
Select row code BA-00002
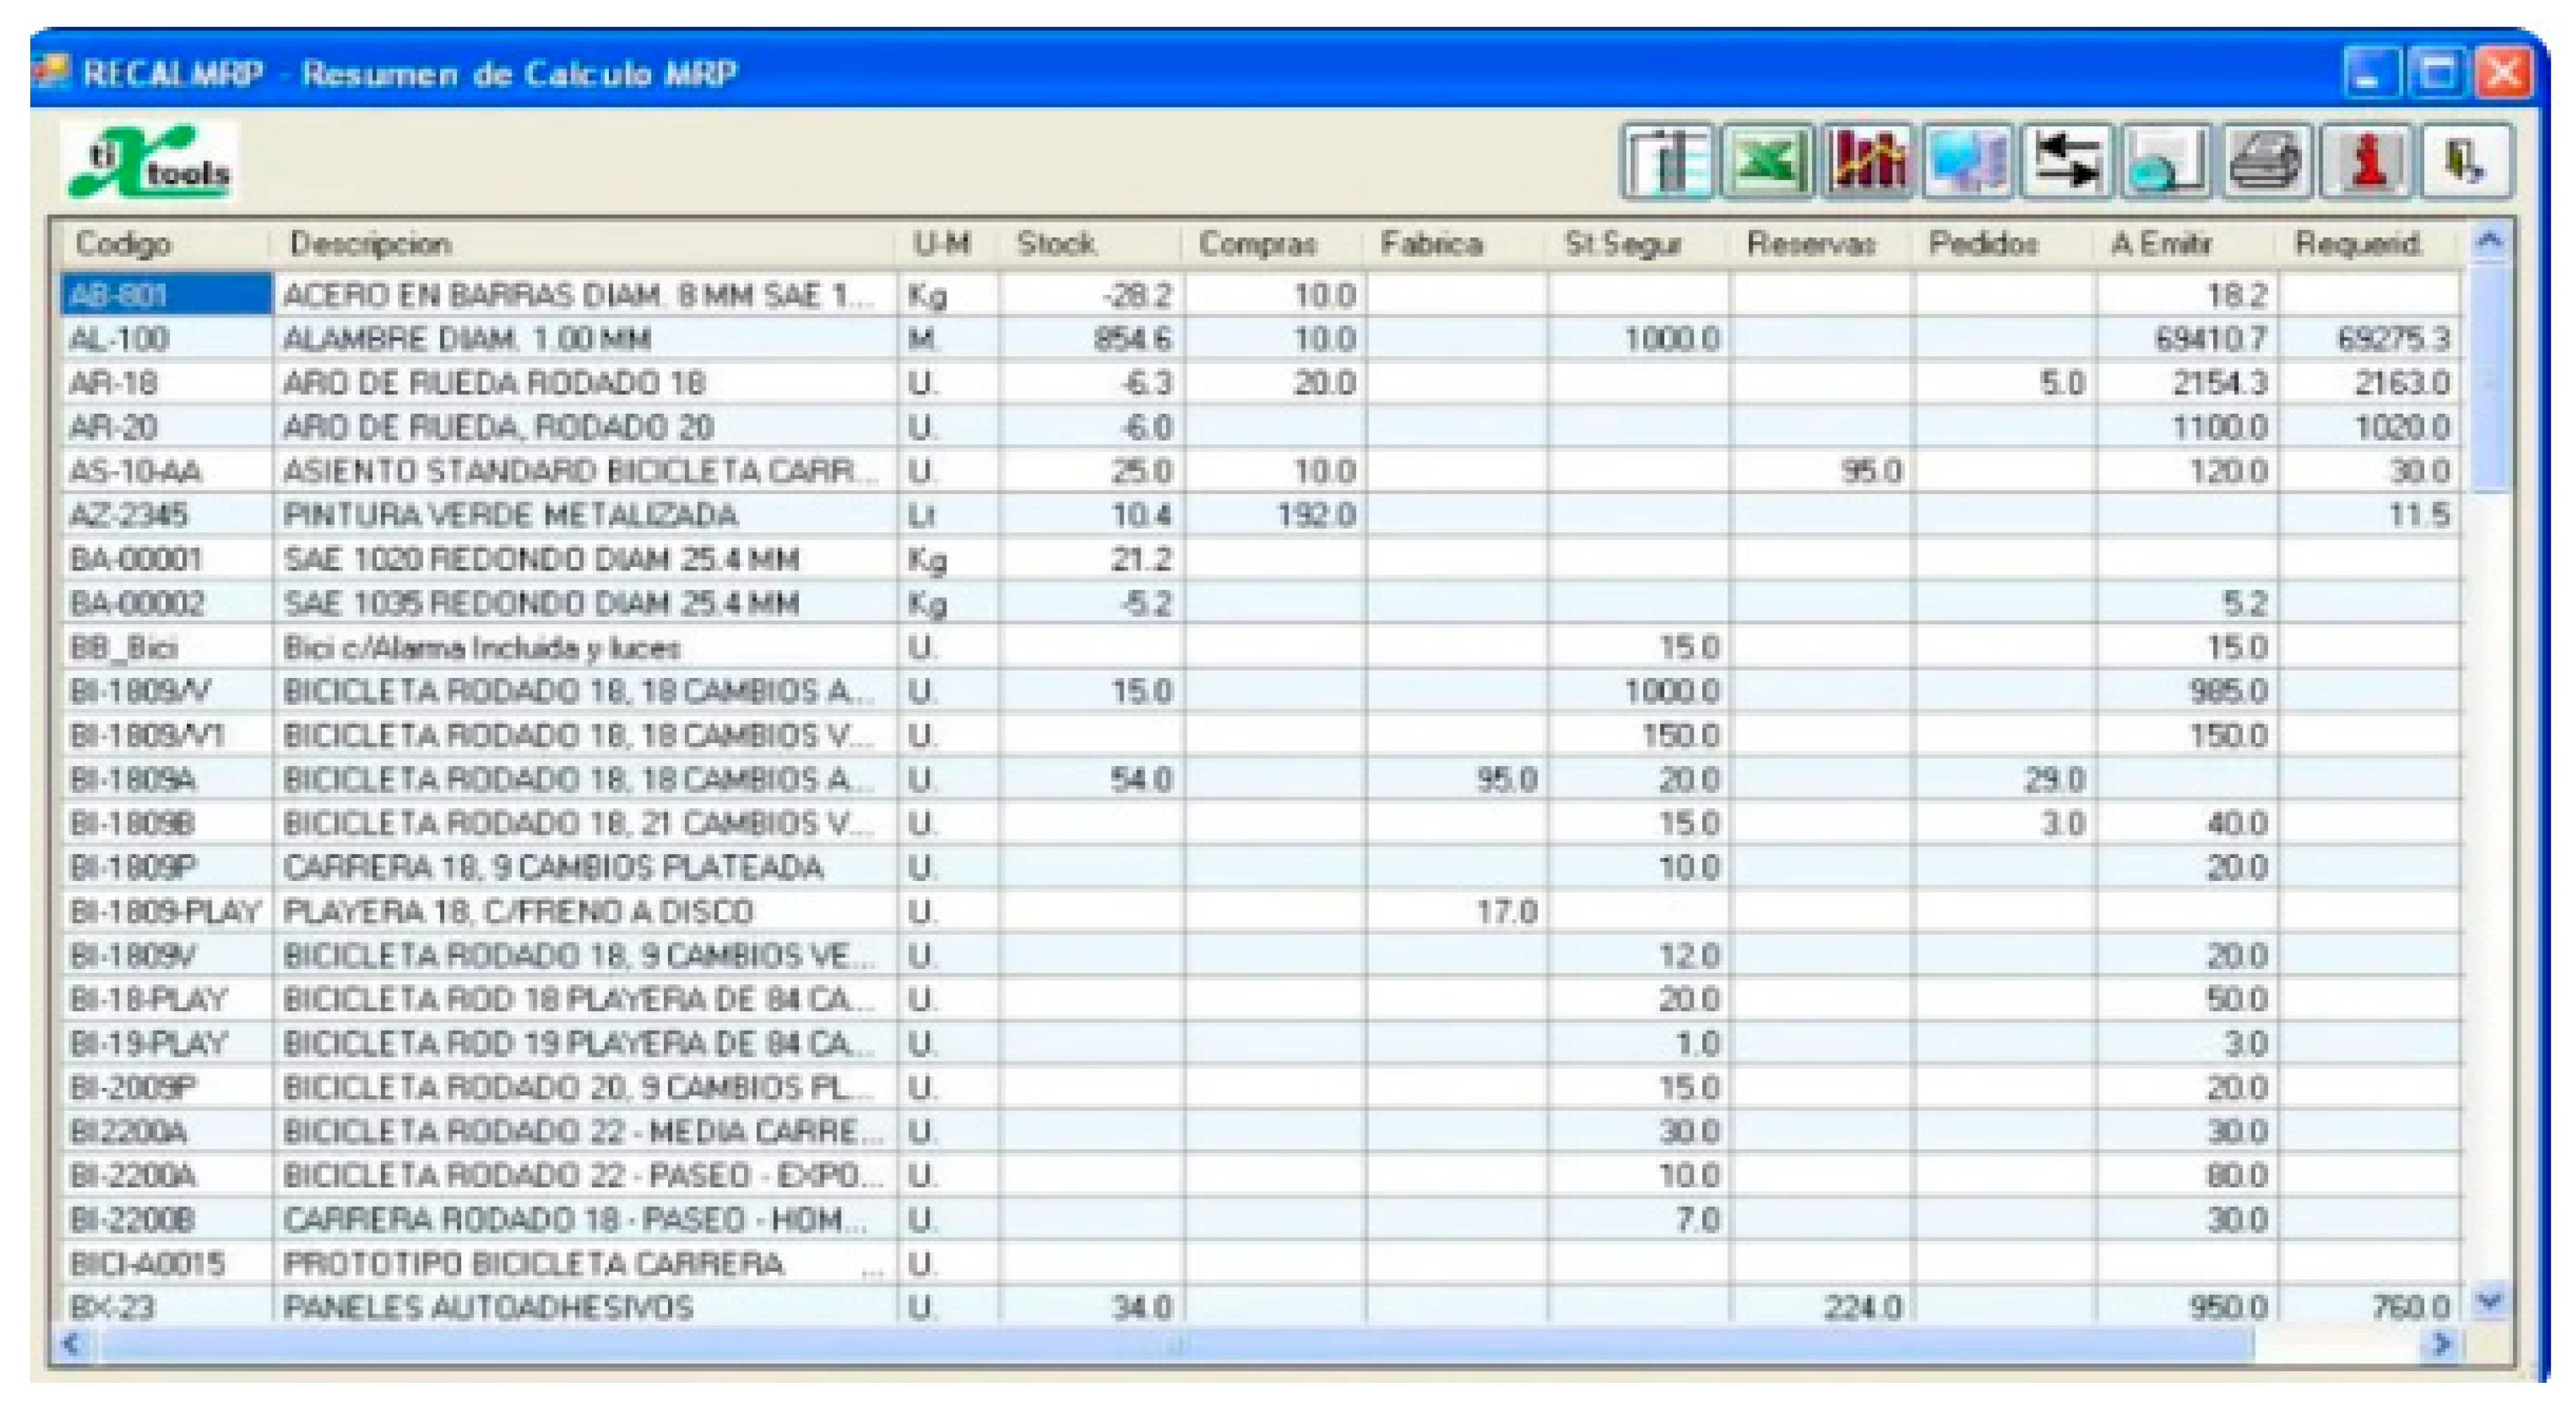point(167,603)
